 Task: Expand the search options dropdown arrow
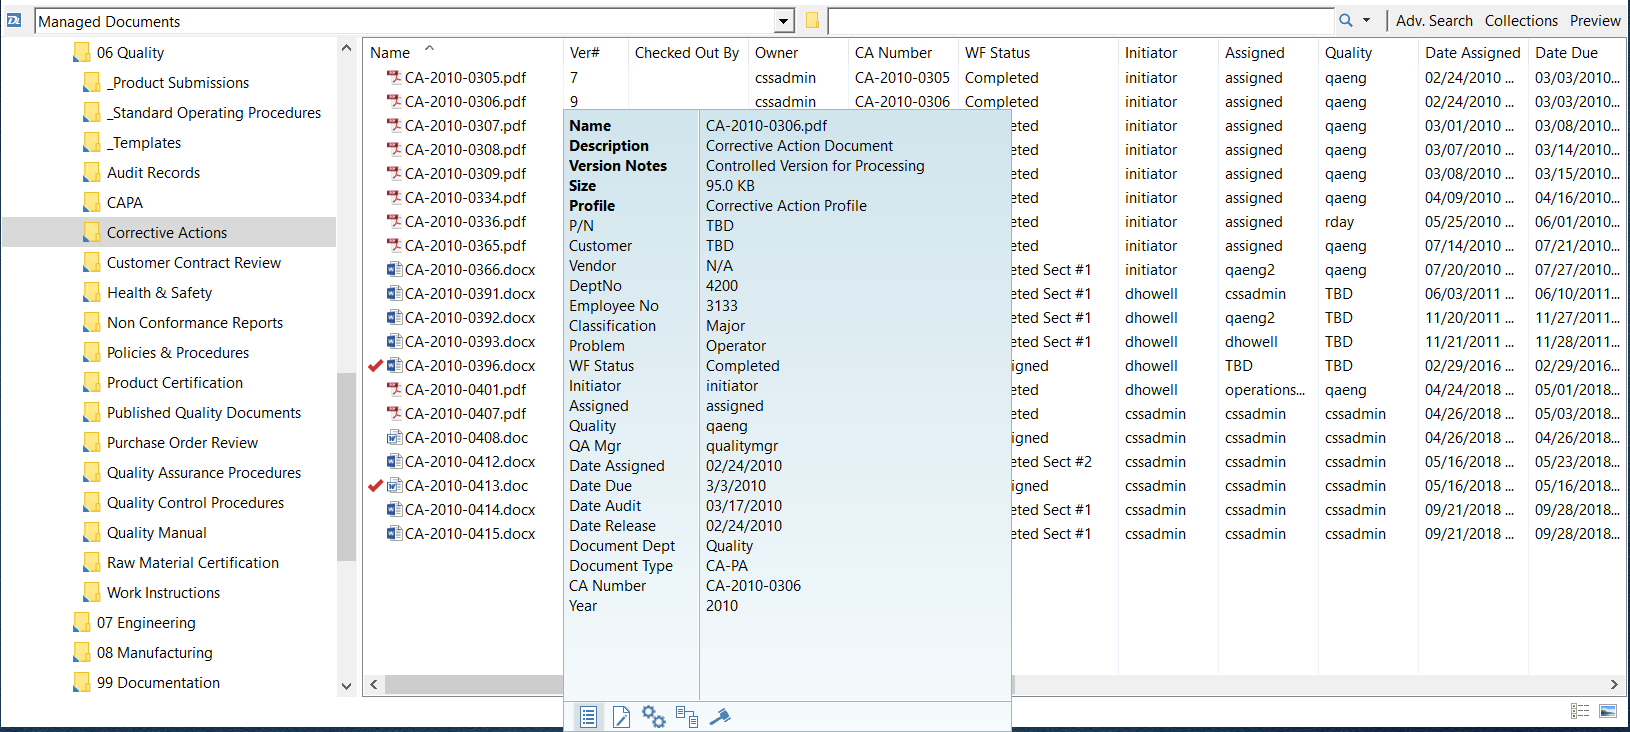coord(1366,21)
